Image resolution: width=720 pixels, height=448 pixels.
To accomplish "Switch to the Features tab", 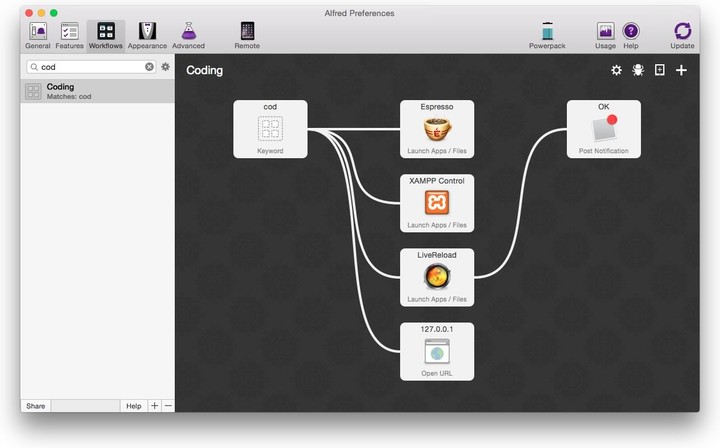I will (x=69, y=34).
